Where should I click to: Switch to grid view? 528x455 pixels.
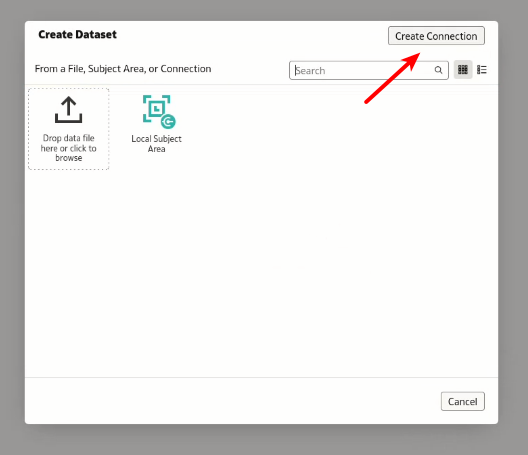point(463,70)
